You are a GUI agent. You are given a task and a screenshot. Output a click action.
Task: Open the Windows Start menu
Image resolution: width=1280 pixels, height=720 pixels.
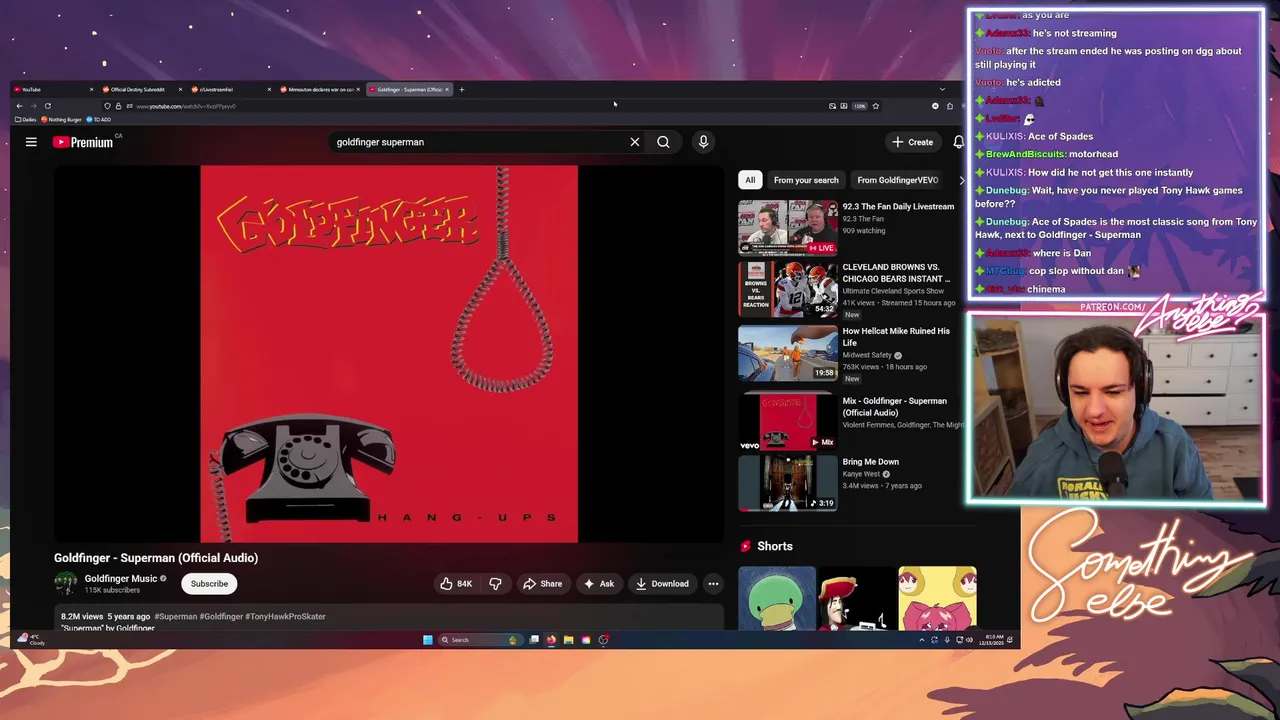pyautogui.click(x=427, y=640)
